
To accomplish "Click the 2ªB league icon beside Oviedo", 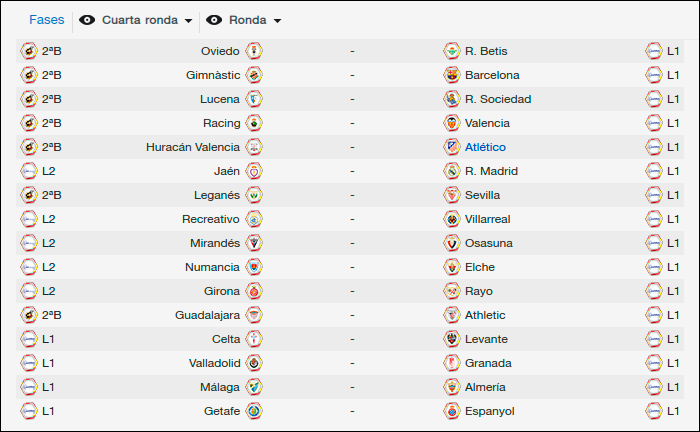I will click(x=29, y=51).
